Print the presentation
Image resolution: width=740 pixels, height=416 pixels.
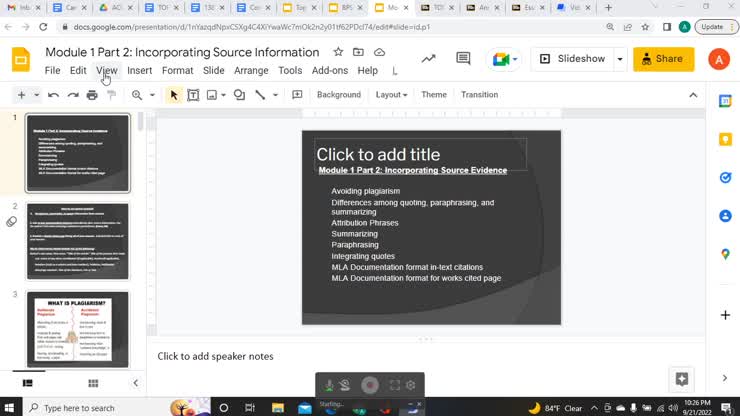pyautogui.click(x=92, y=95)
